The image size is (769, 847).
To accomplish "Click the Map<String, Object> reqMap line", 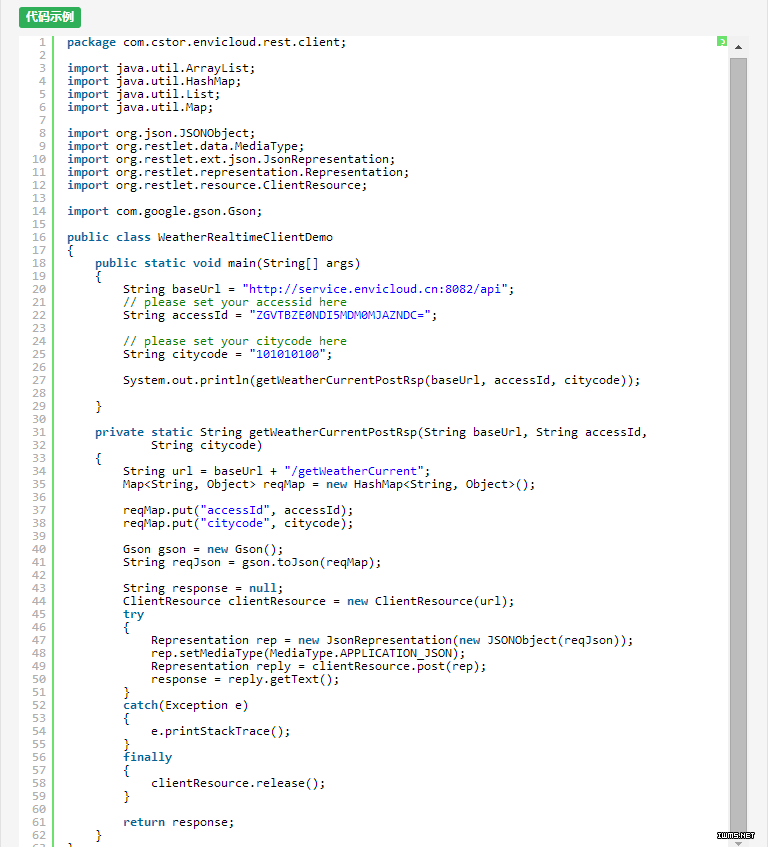I will pyautogui.click(x=329, y=483).
